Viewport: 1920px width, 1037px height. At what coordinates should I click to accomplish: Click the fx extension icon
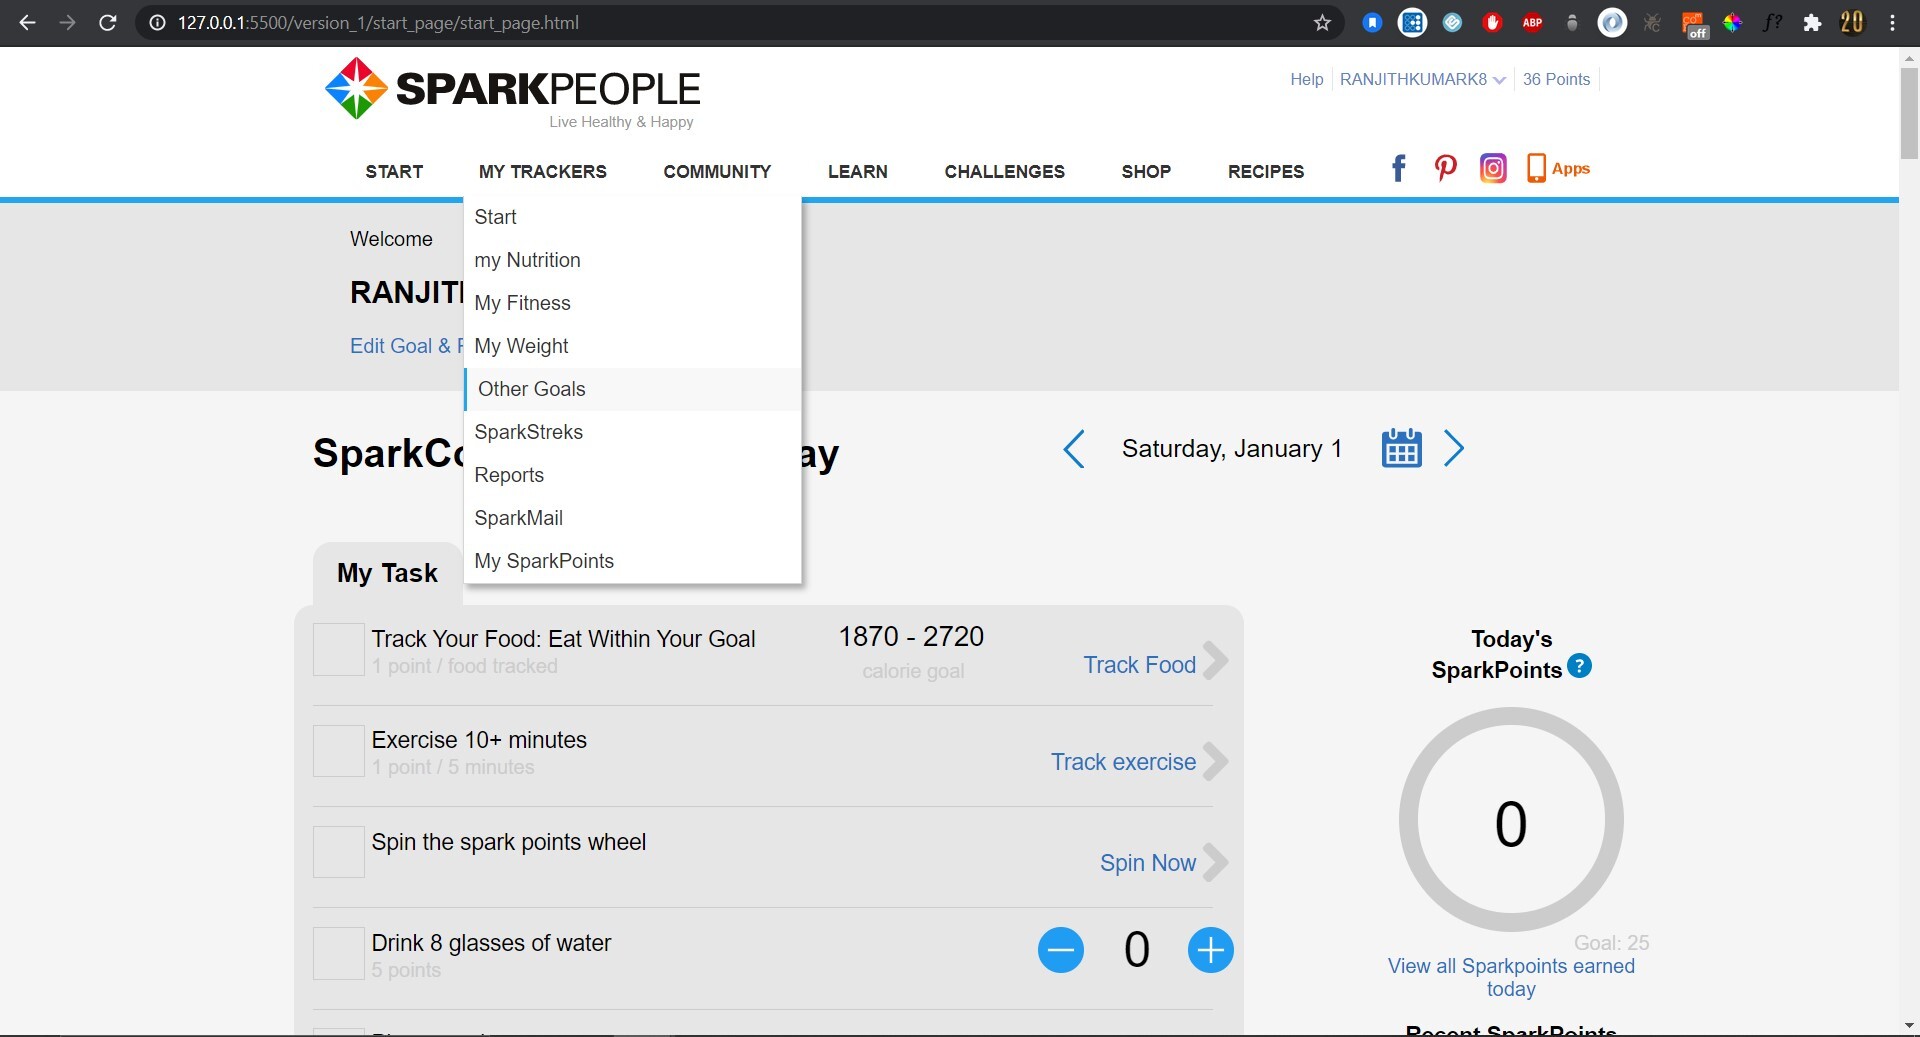click(1772, 23)
